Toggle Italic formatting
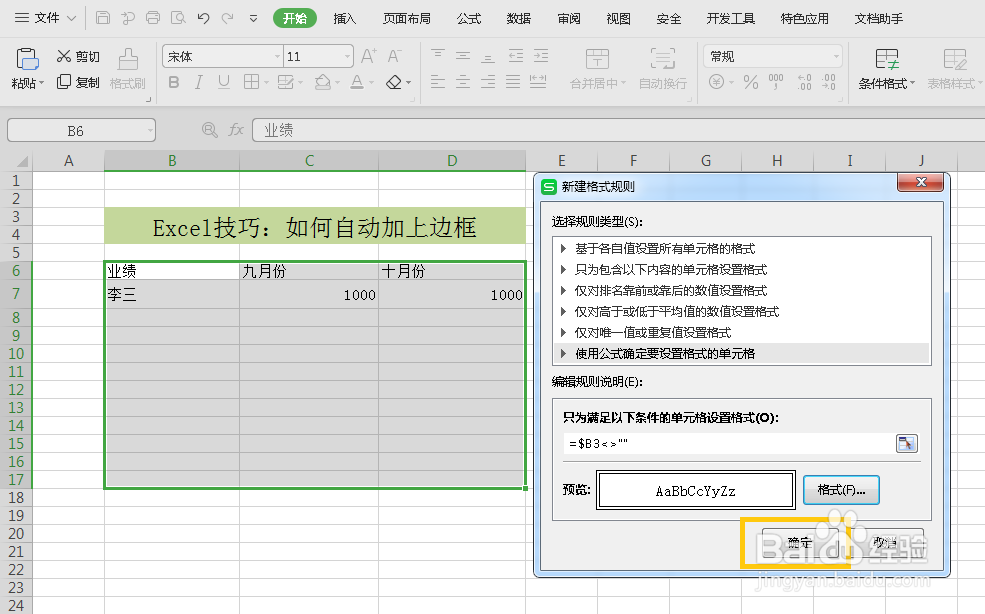The width and height of the screenshot is (985, 614). 199,82
